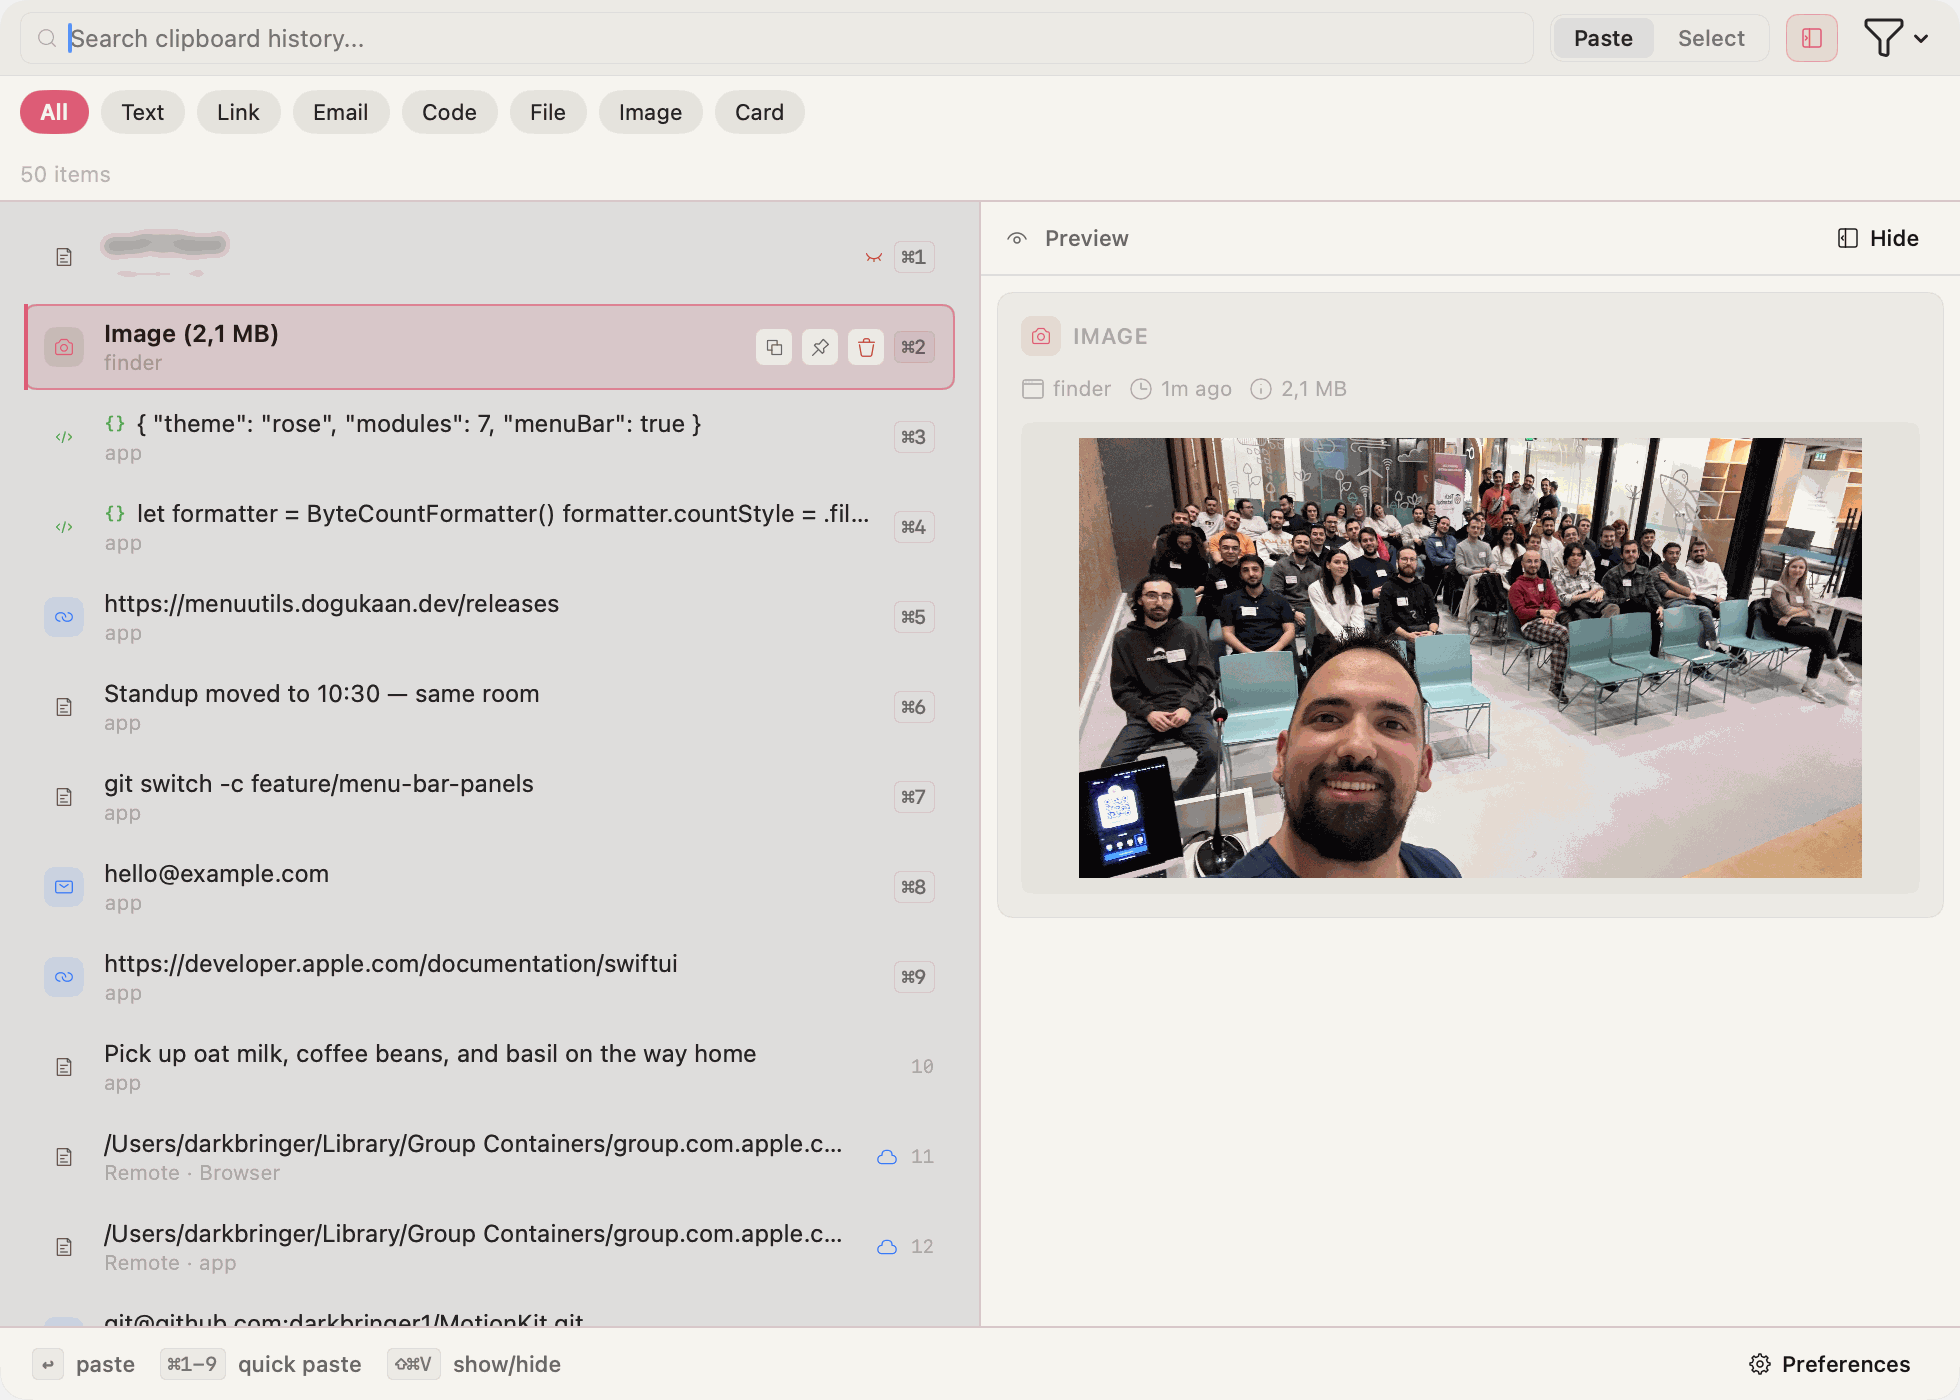
Task: Select the developer.apple.com swiftui link
Action: click(x=489, y=977)
